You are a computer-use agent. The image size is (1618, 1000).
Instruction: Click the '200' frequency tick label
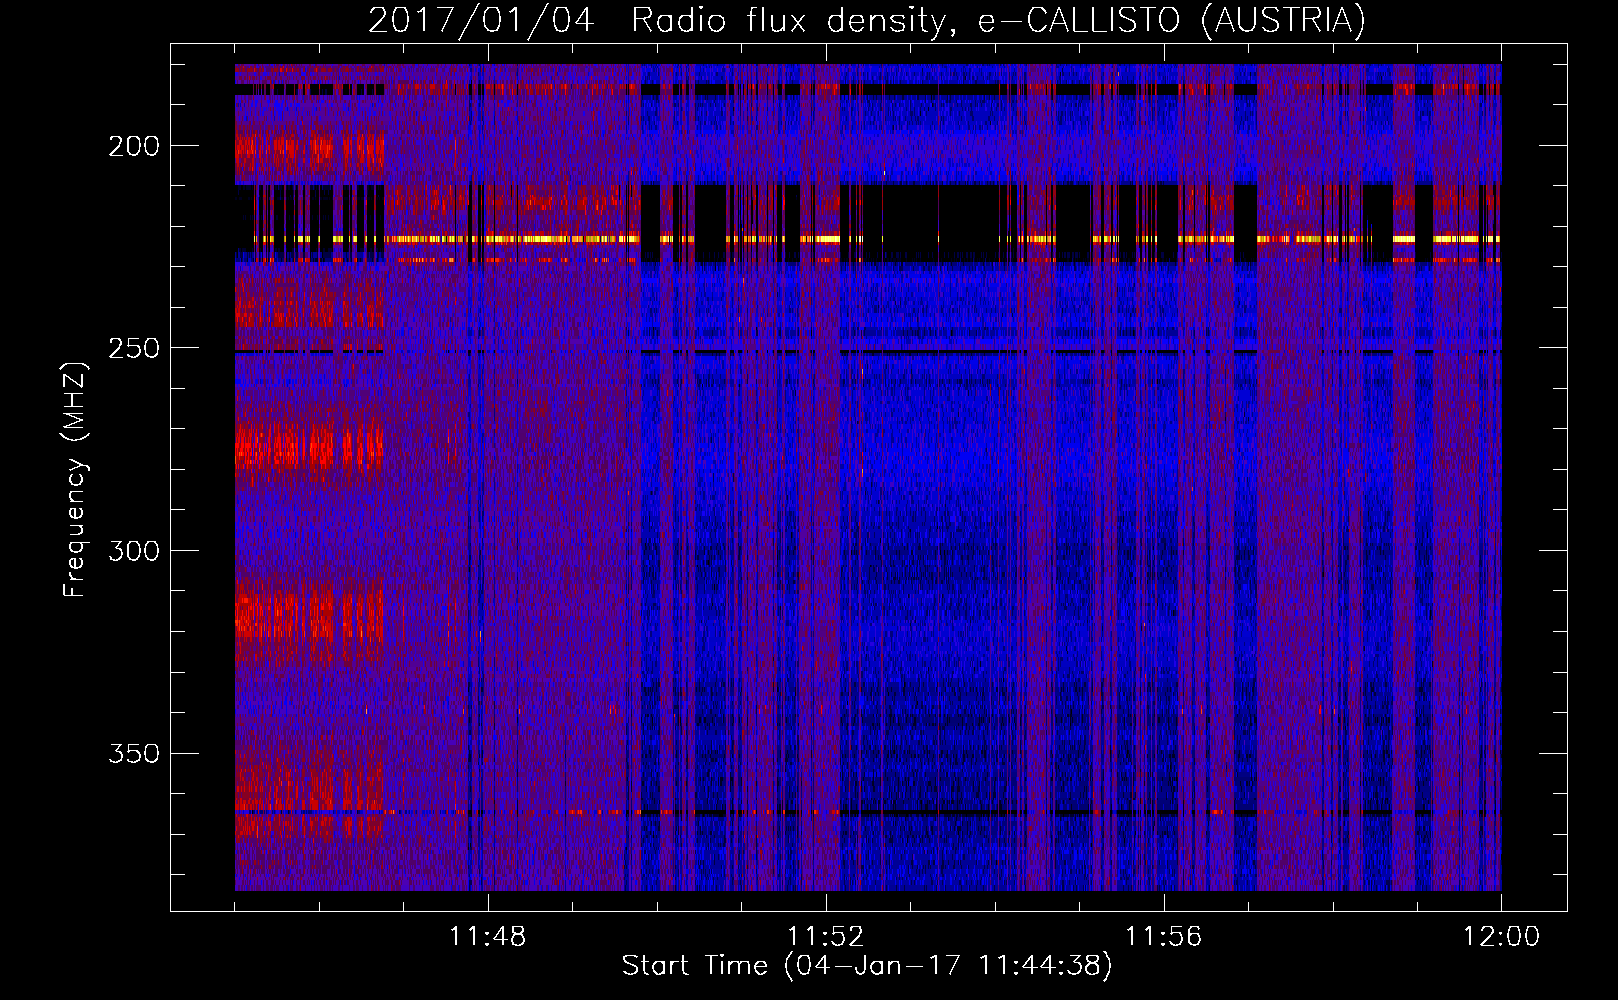point(134,146)
